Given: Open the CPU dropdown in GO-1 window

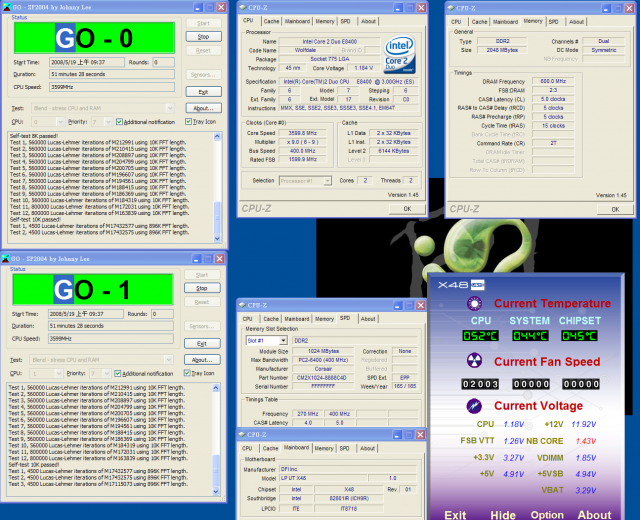Looking at the screenshot, I should click(58, 373).
